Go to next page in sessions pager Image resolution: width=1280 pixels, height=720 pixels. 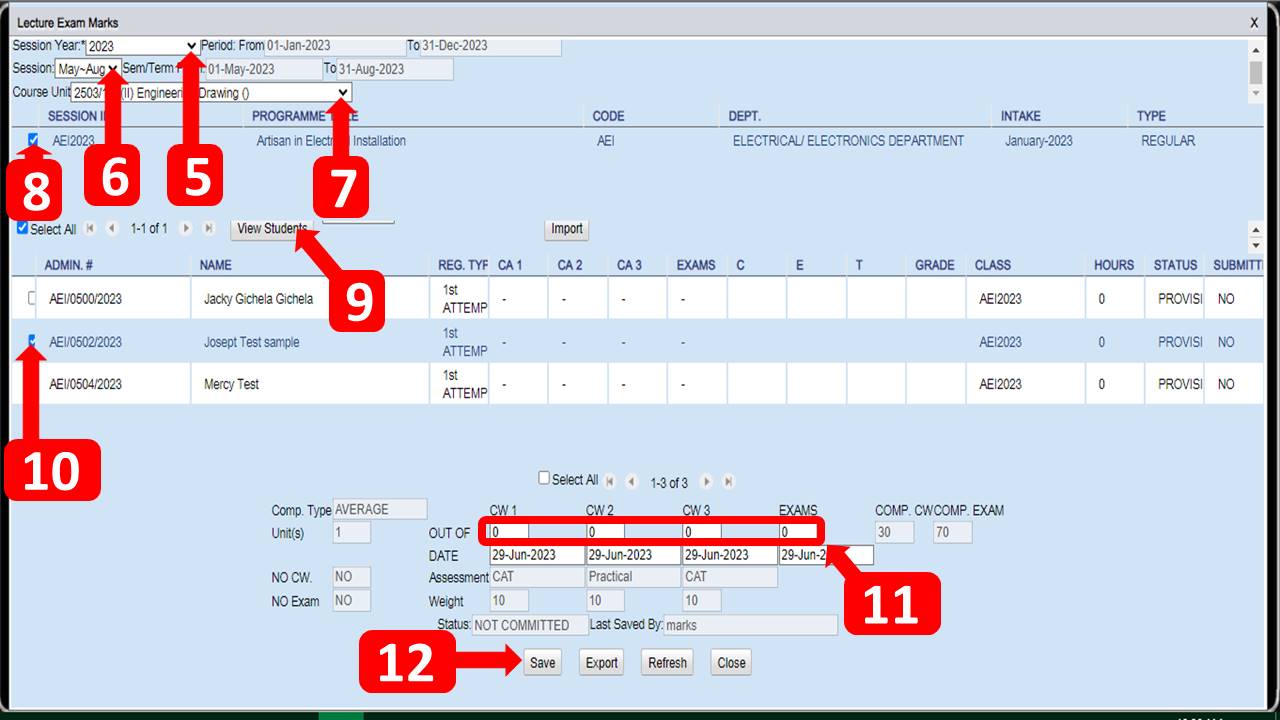pos(186,228)
